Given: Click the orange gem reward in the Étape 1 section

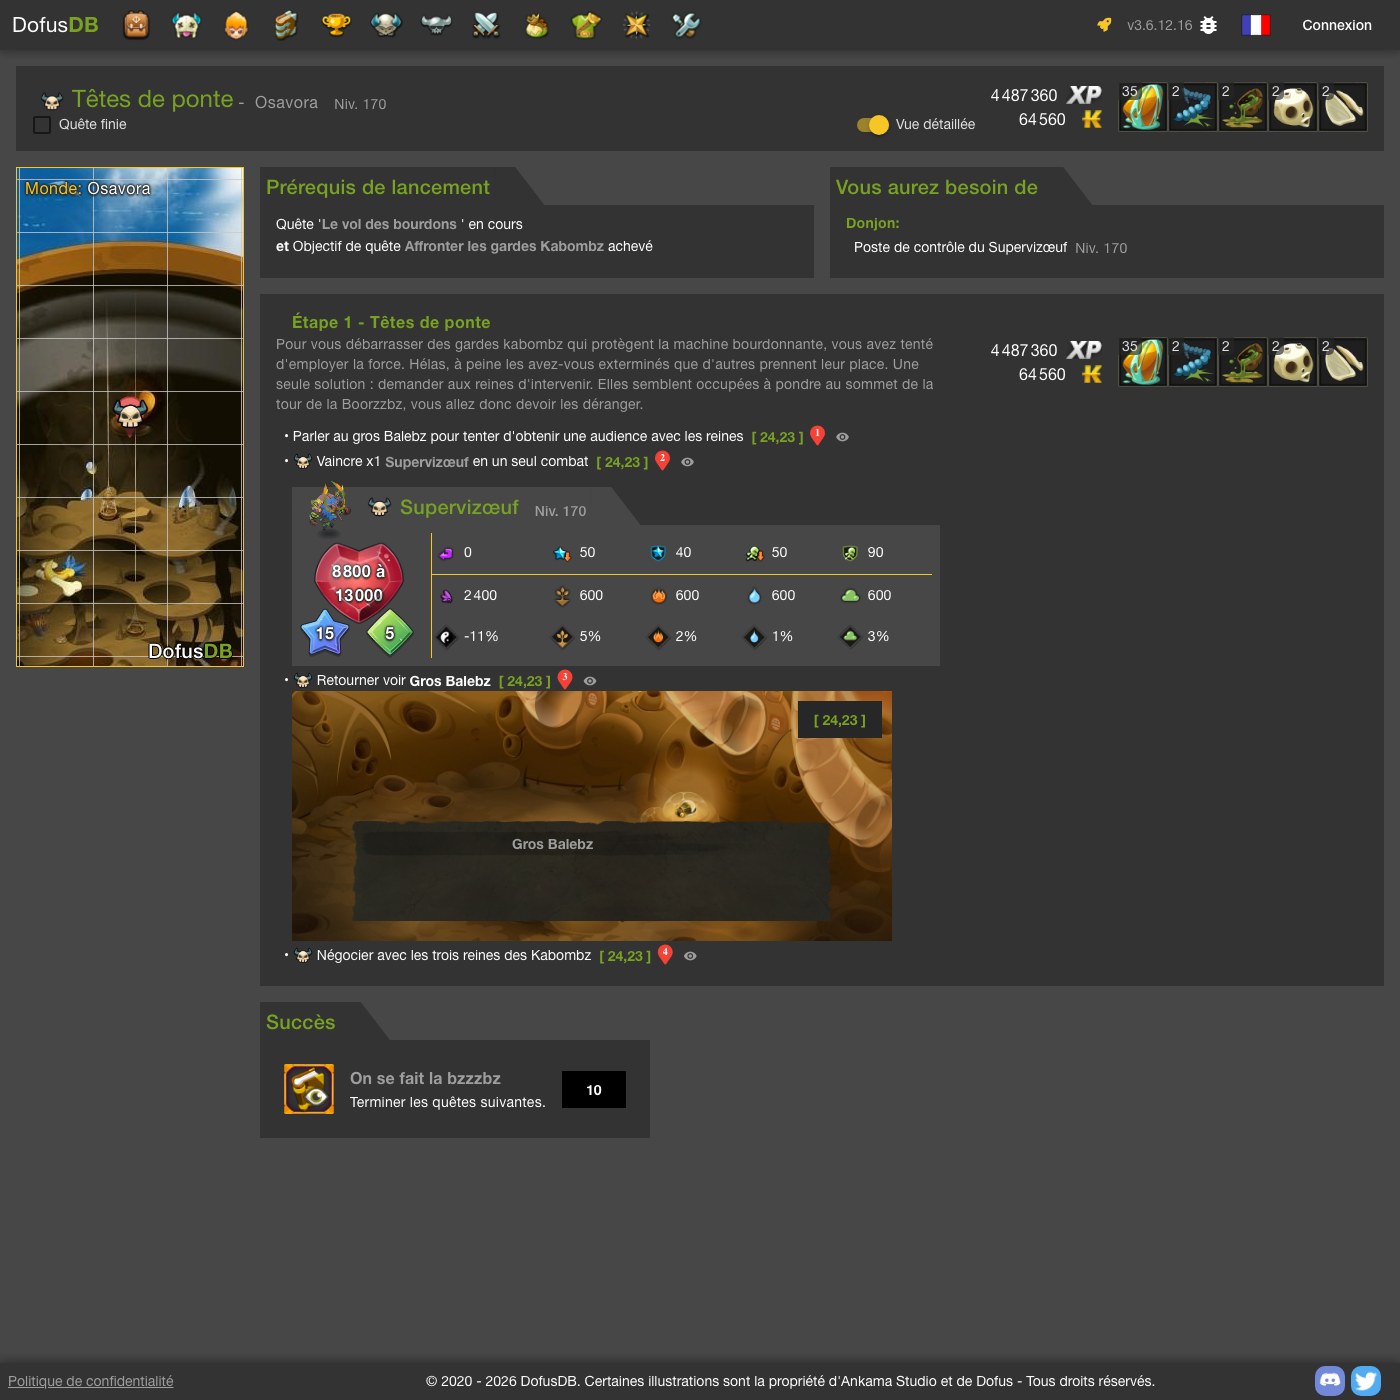Looking at the screenshot, I should tap(1143, 362).
